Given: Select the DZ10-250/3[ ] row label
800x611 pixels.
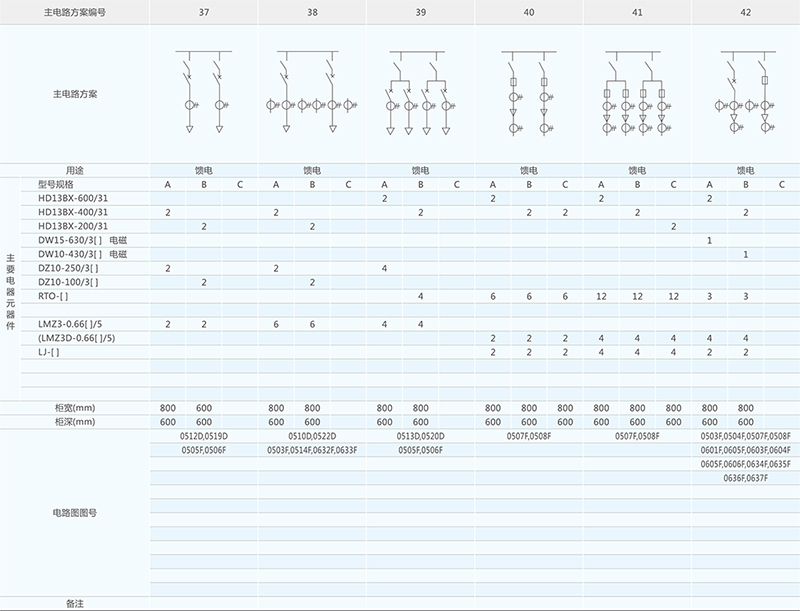Looking at the screenshot, I should (68, 269).
